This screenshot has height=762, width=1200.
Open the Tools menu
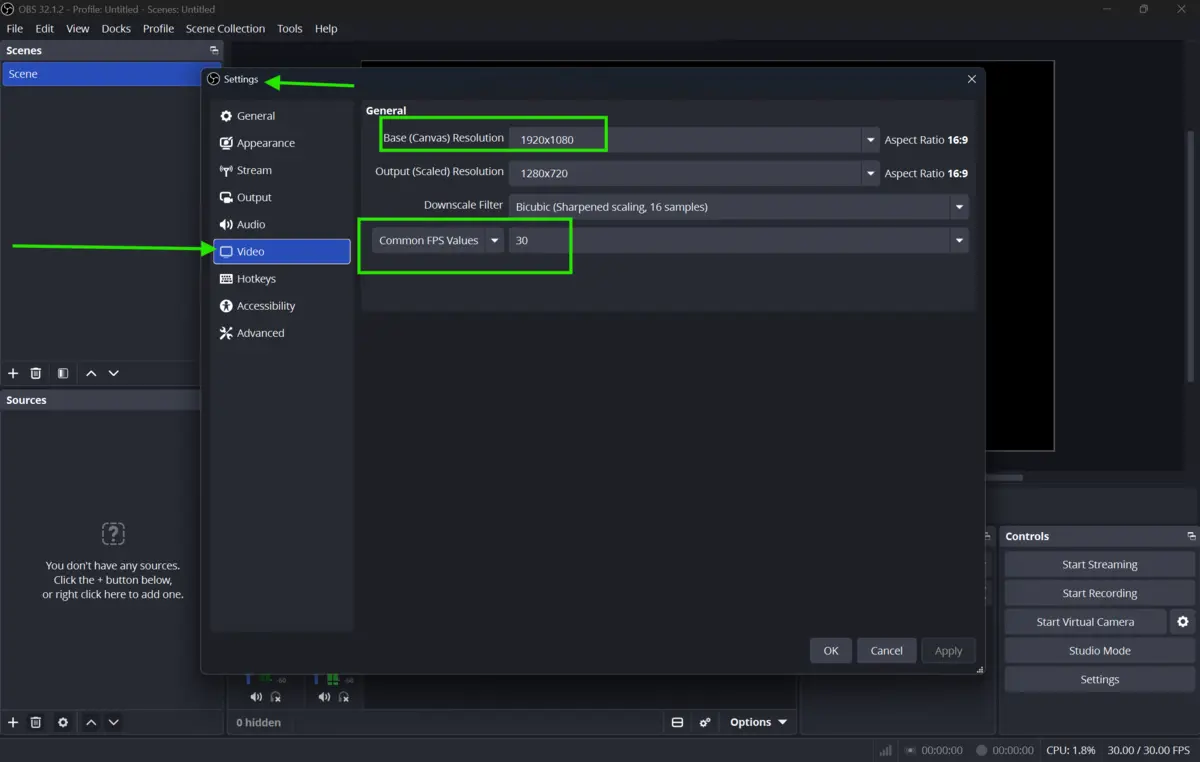click(290, 28)
